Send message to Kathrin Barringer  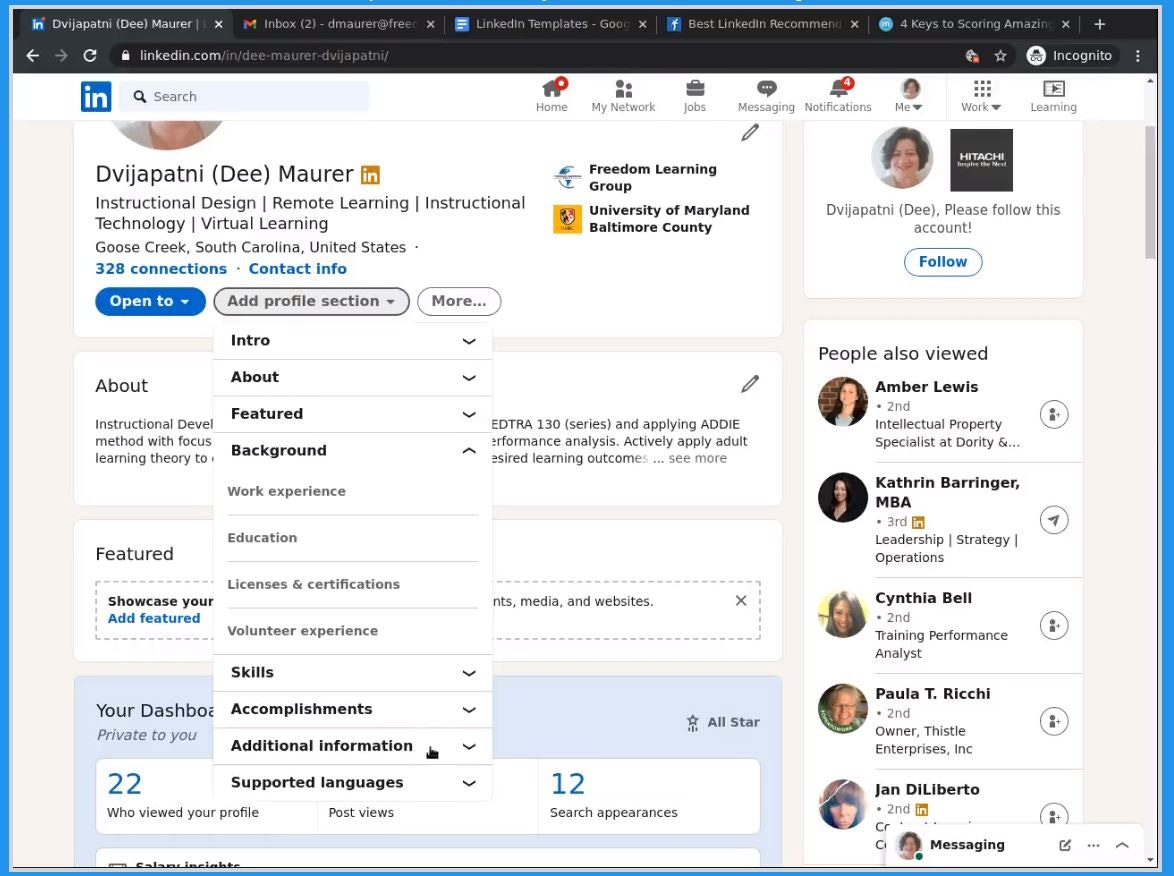click(x=1053, y=520)
